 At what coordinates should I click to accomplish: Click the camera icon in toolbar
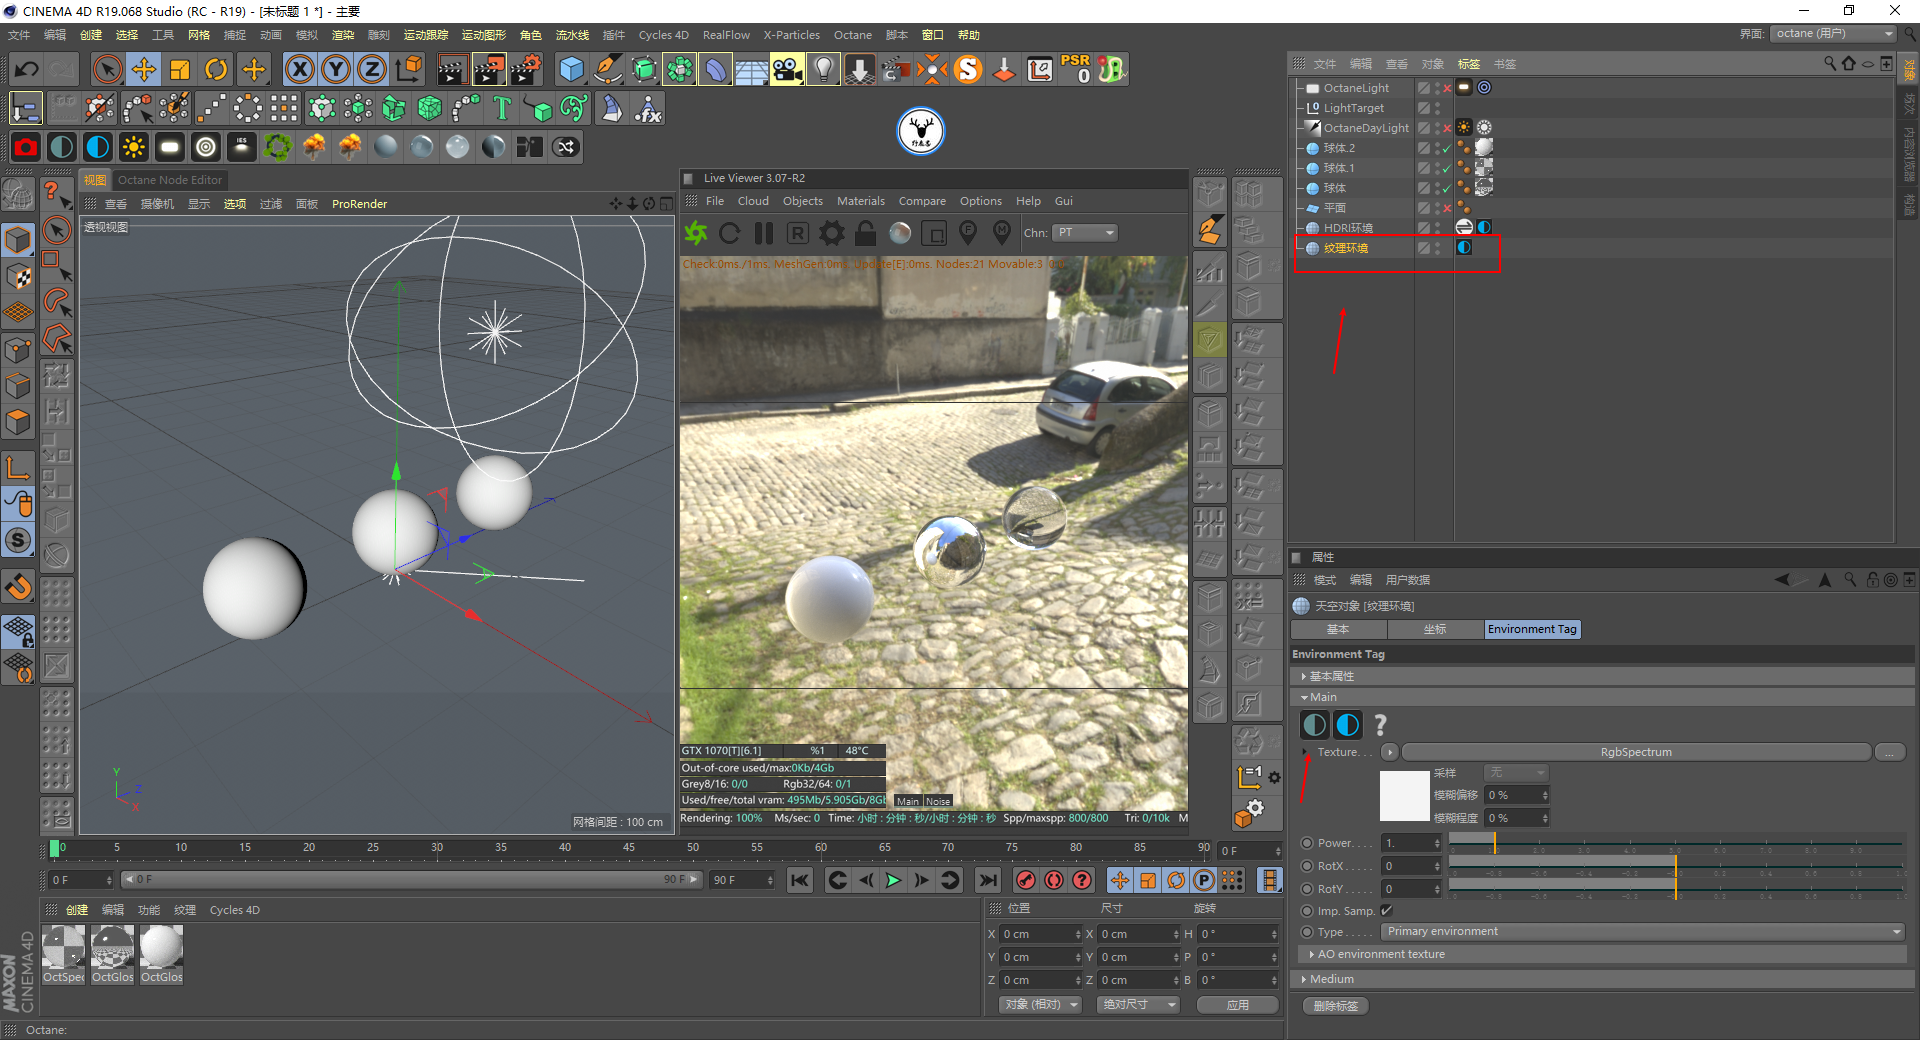point(787,69)
